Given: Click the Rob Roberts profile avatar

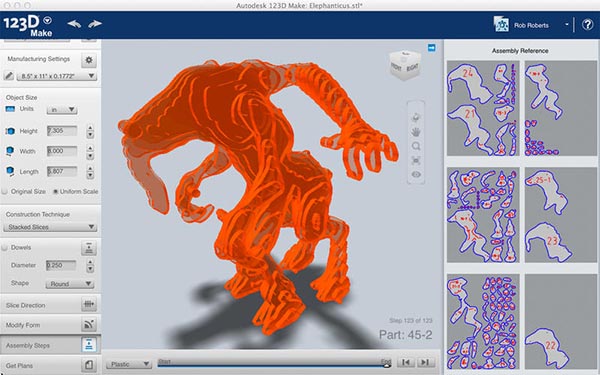Looking at the screenshot, I should pyautogui.click(x=501, y=24).
